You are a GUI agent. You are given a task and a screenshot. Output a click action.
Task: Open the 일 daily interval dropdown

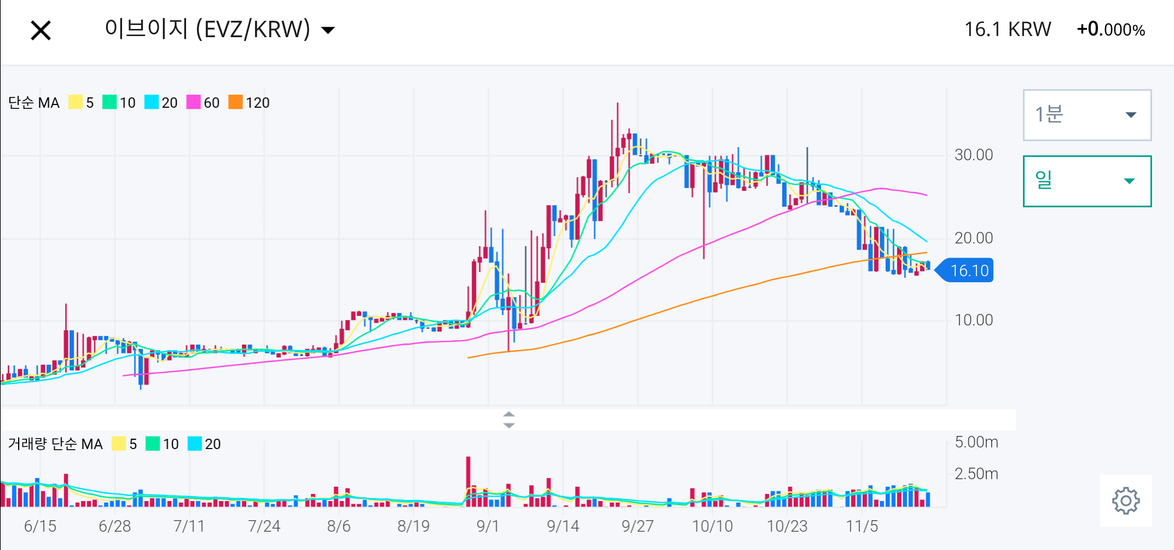(1086, 181)
